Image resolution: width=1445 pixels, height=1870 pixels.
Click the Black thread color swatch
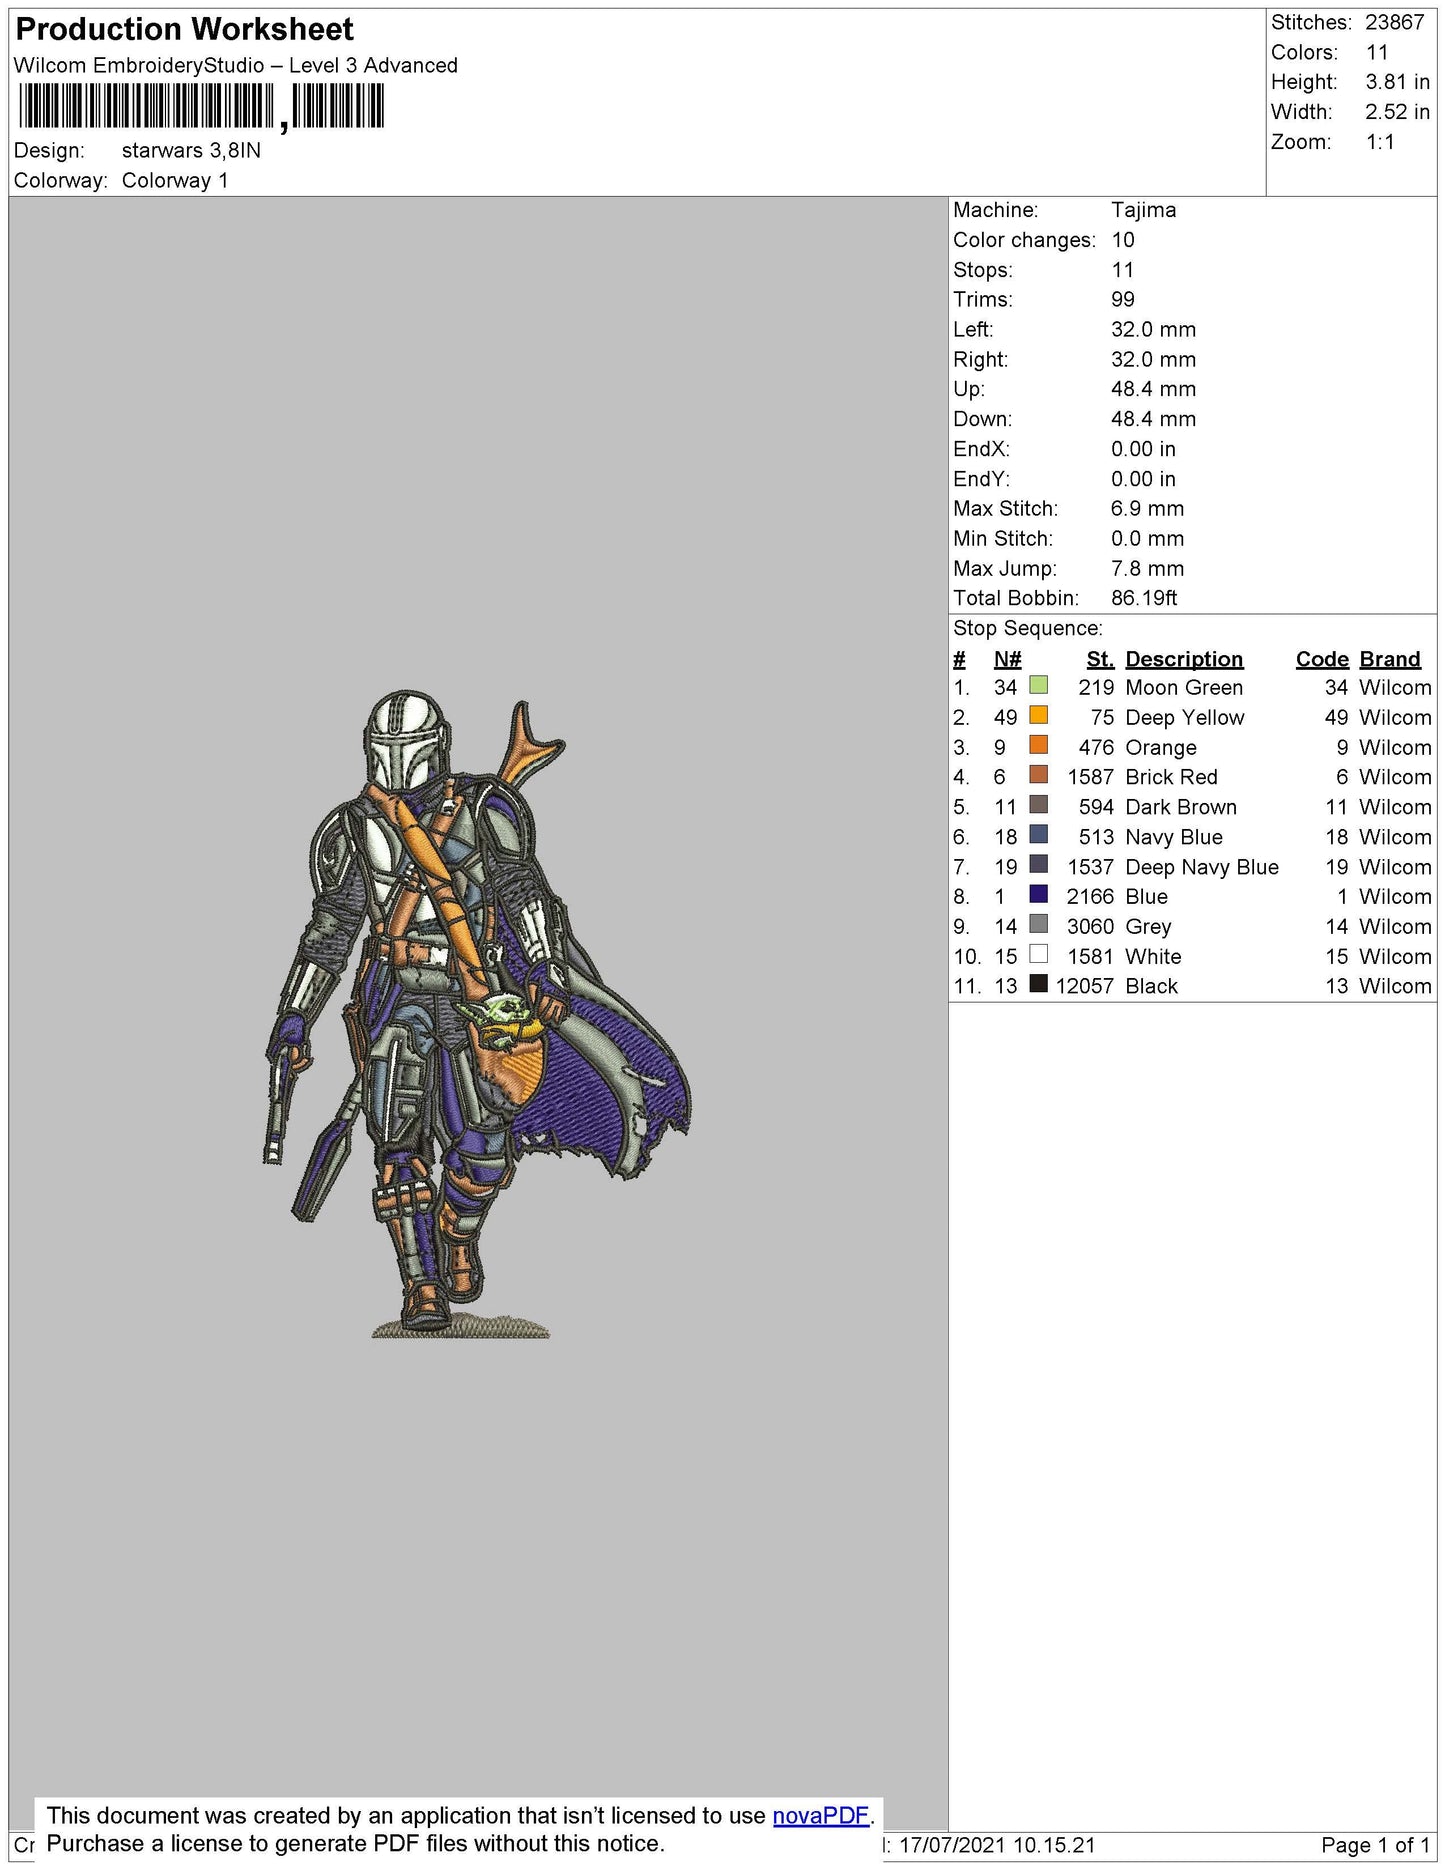point(1038,984)
